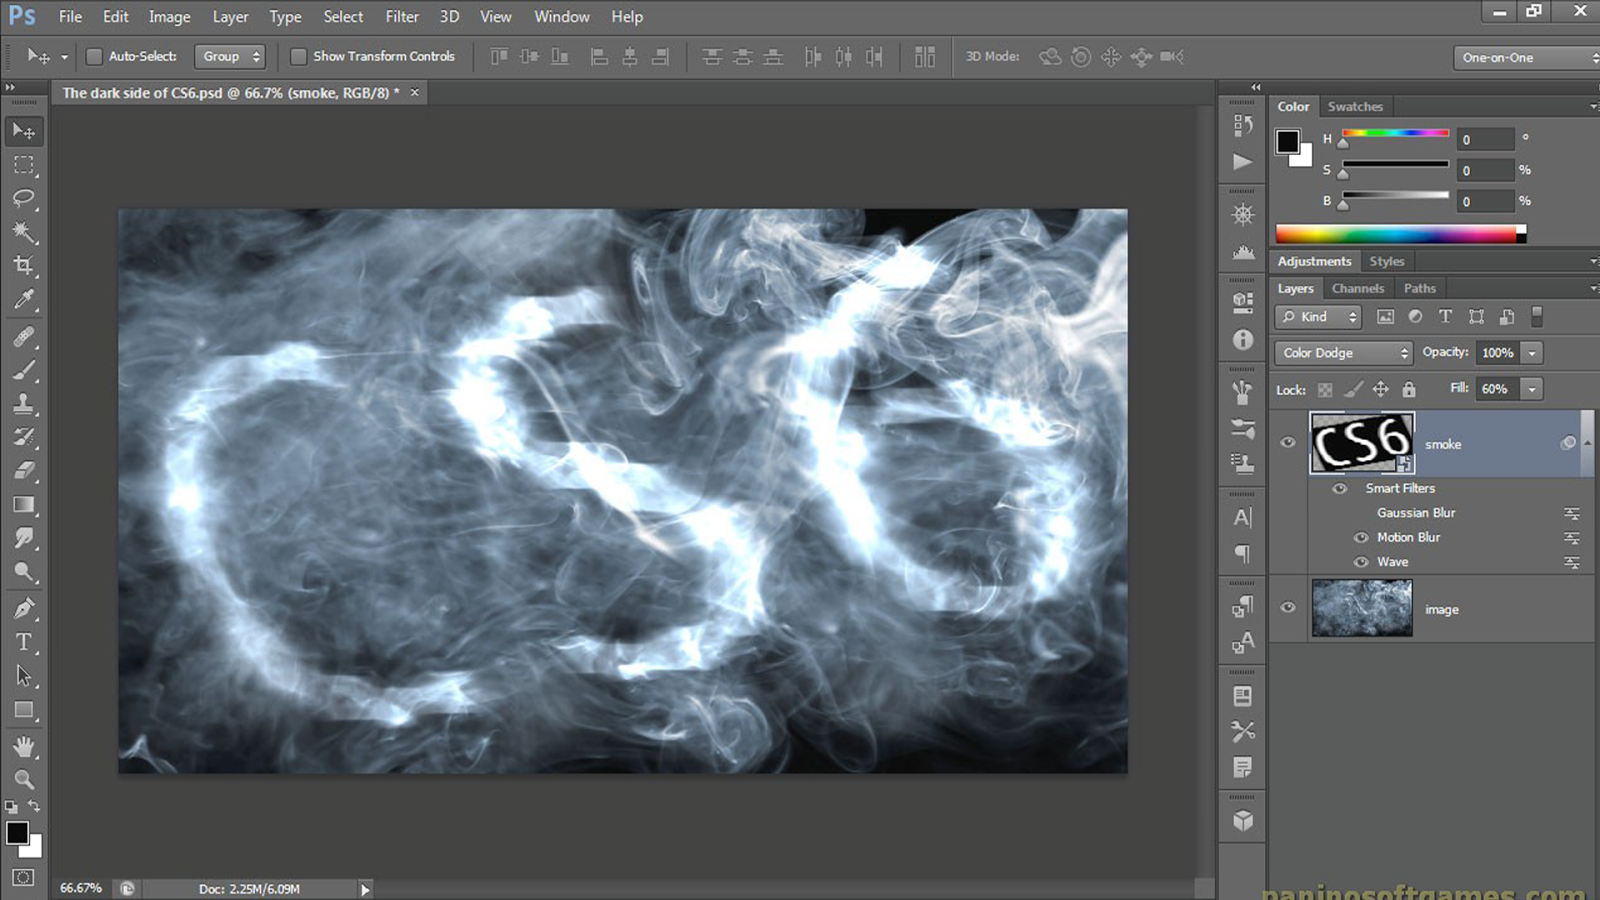The height and width of the screenshot is (900, 1600).
Task: Pick the Clone Stamp tool
Action: [24, 404]
